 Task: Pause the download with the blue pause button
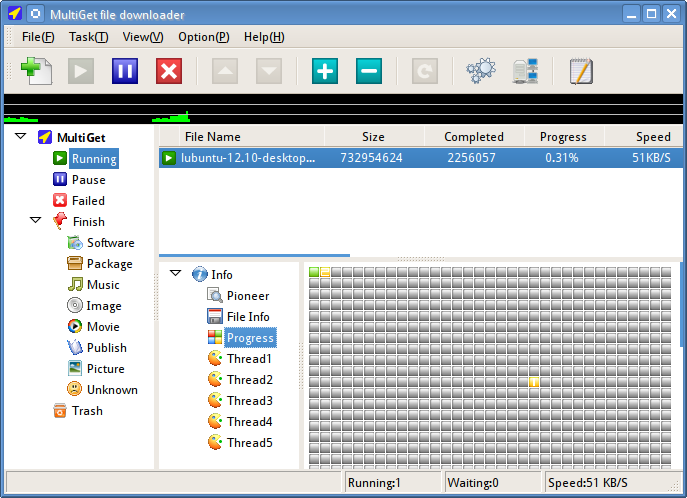(125, 71)
